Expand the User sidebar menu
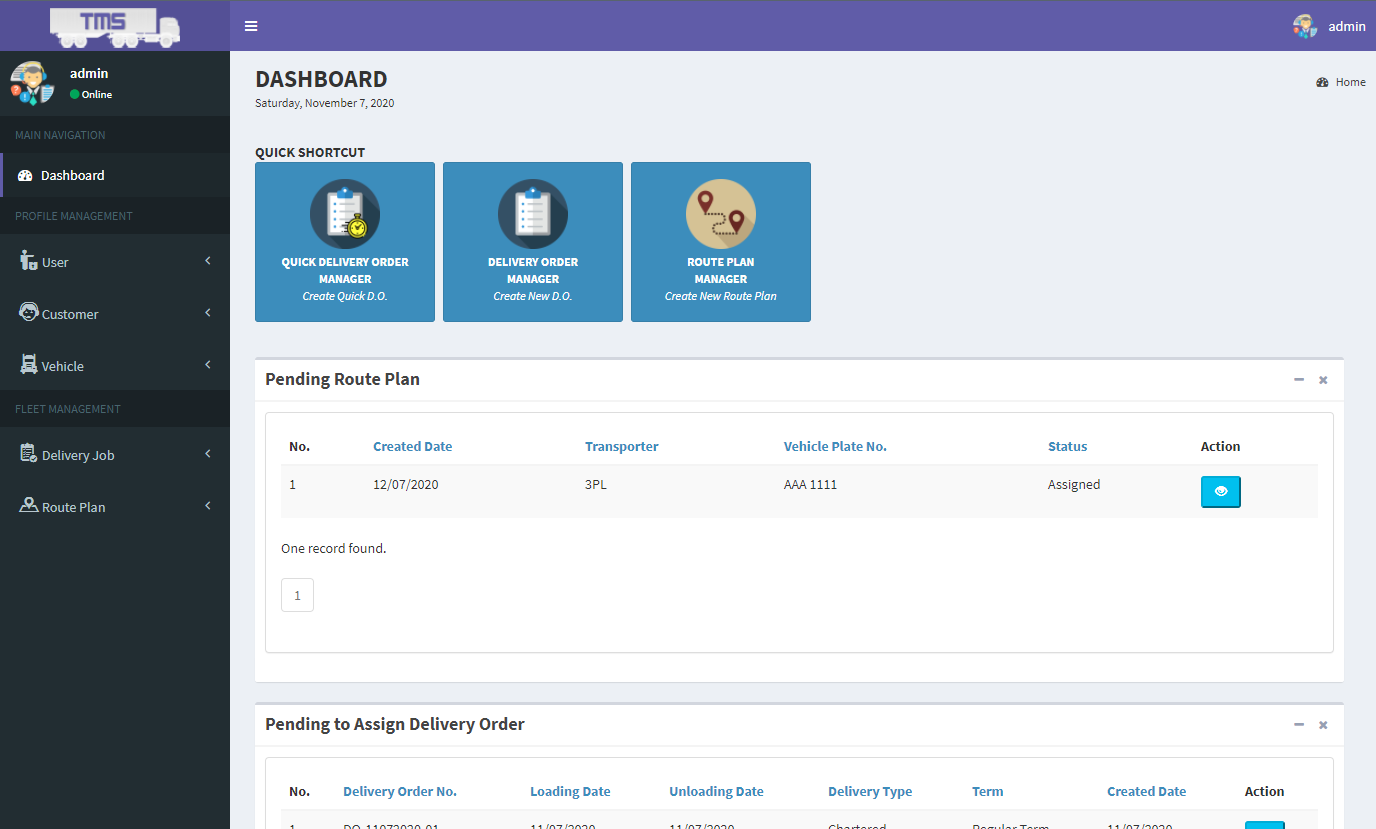1376x829 pixels. click(115, 262)
